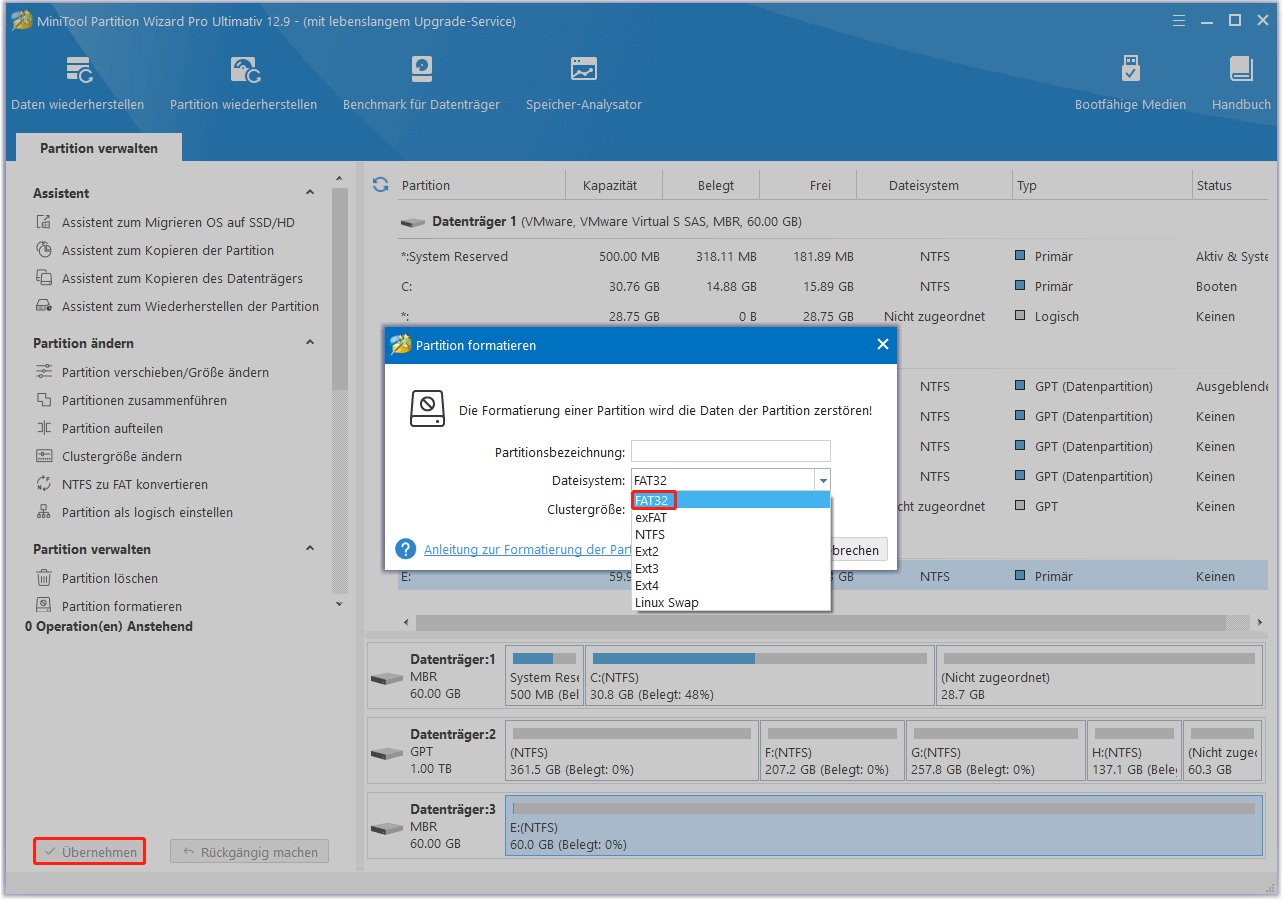Select Ext2 in the file system list
The height and width of the screenshot is (900, 1283).
point(731,552)
